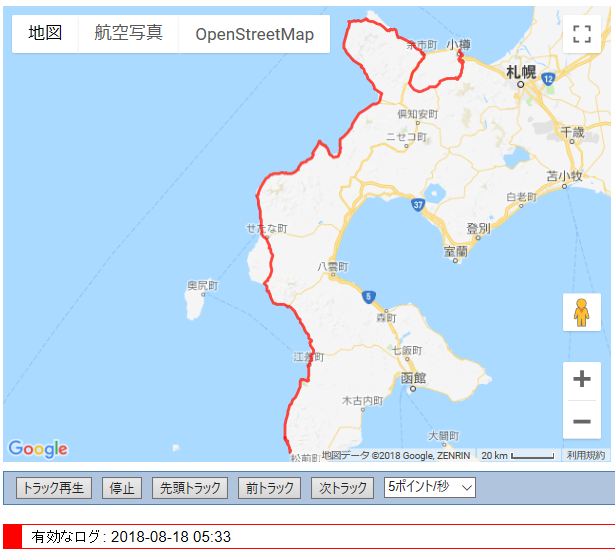This screenshot has width=615, height=551.
Task: Click the 白老町 town label
Action: (x=522, y=197)
